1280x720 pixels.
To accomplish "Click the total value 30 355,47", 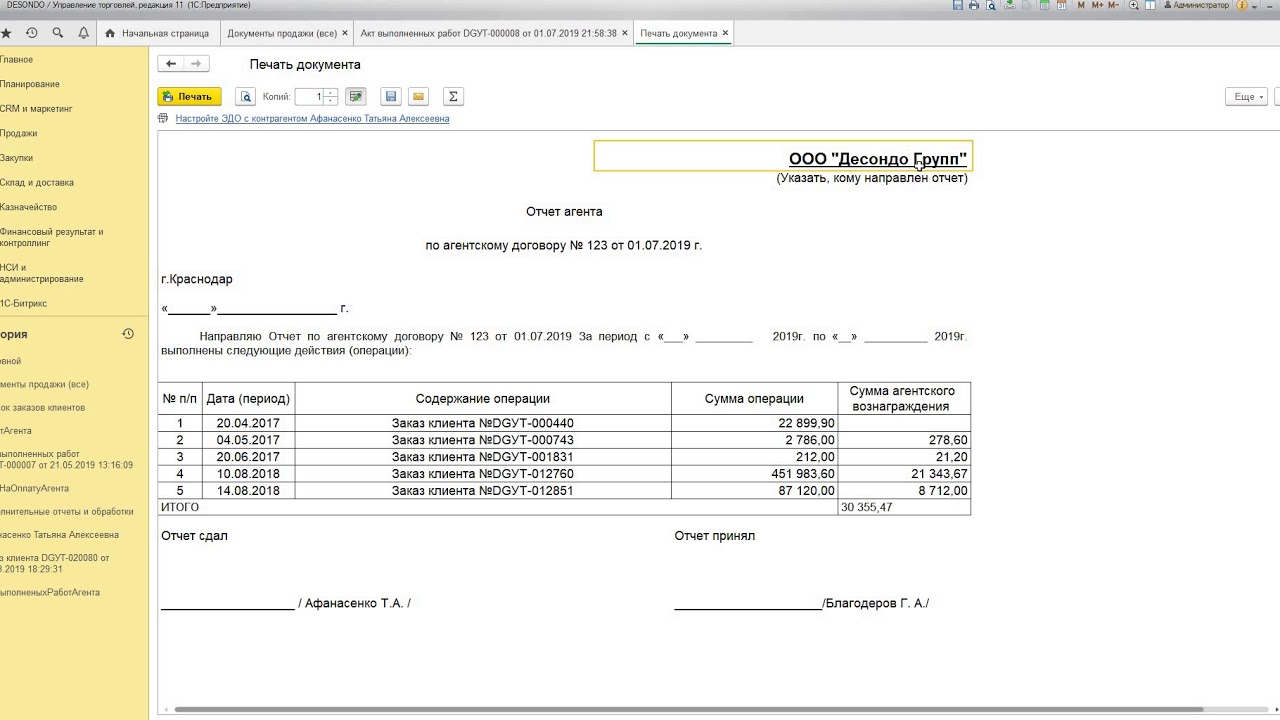I will pyautogui.click(x=905, y=508).
